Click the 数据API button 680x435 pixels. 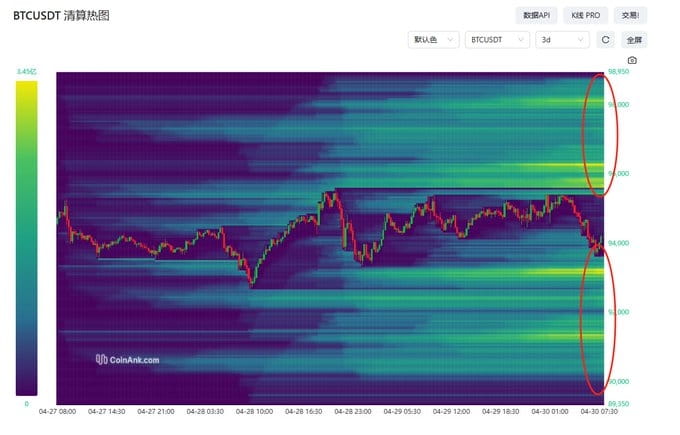click(x=537, y=15)
